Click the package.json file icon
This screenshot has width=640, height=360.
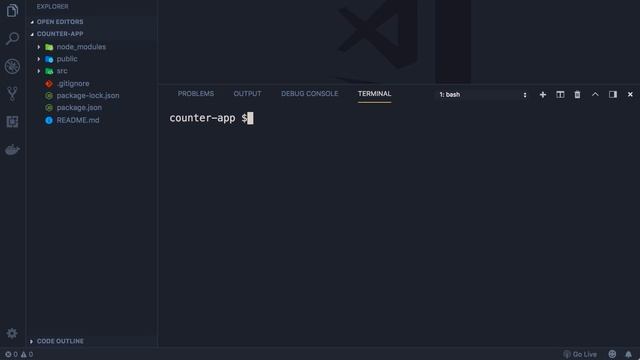(x=49, y=108)
